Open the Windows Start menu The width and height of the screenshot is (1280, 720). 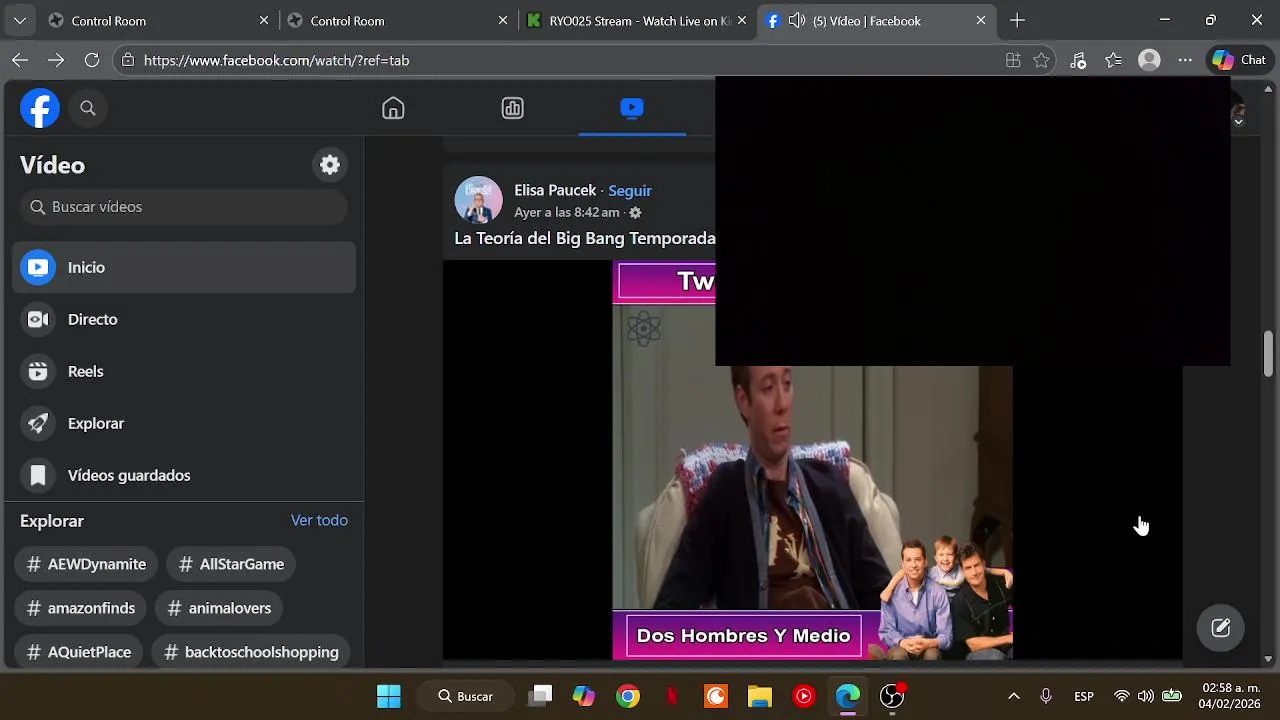pos(389,696)
